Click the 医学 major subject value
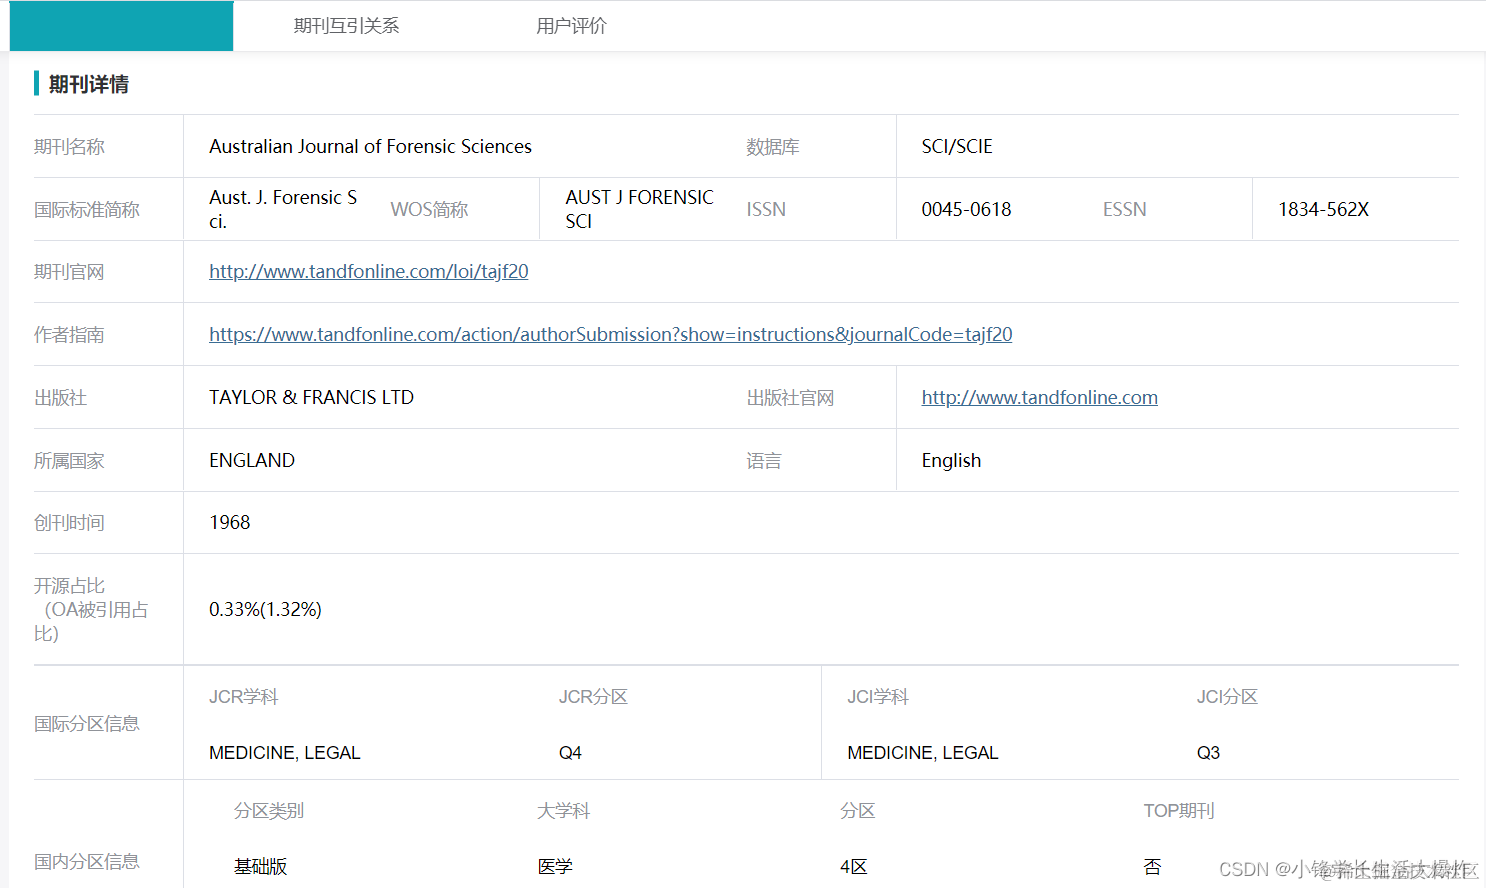 pos(555,867)
